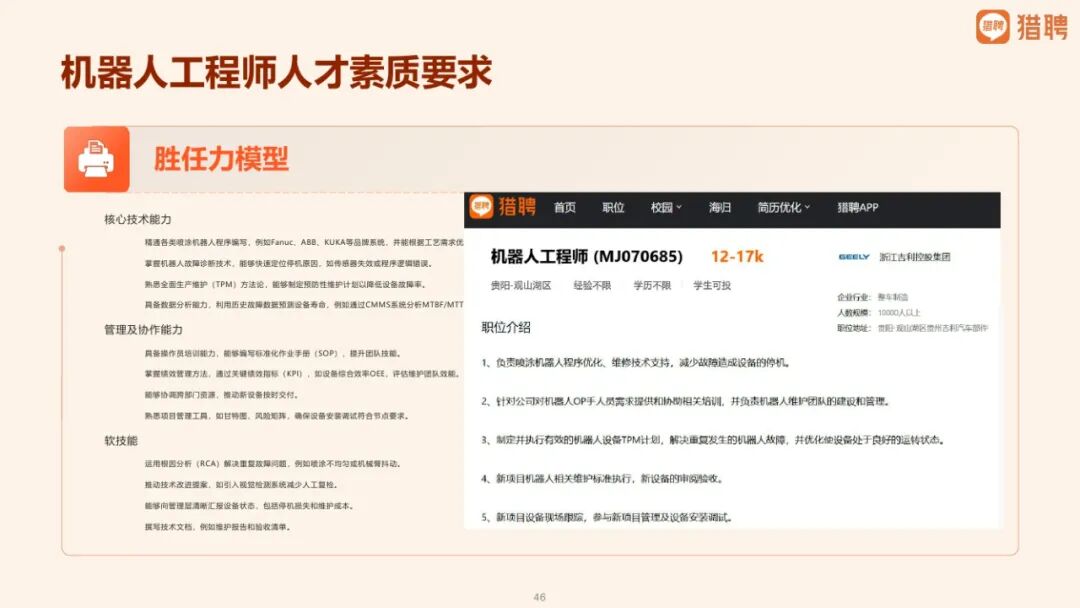Image resolution: width=1080 pixels, height=608 pixels.
Task: Click the line about 关键绩效指标（KPI）
Action: (x=302, y=374)
